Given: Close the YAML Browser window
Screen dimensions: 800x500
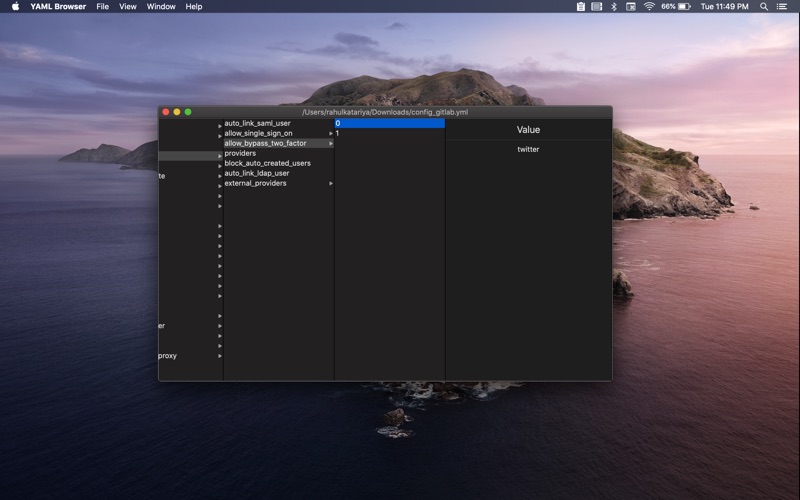Looking at the screenshot, I should click(x=165, y=112).
